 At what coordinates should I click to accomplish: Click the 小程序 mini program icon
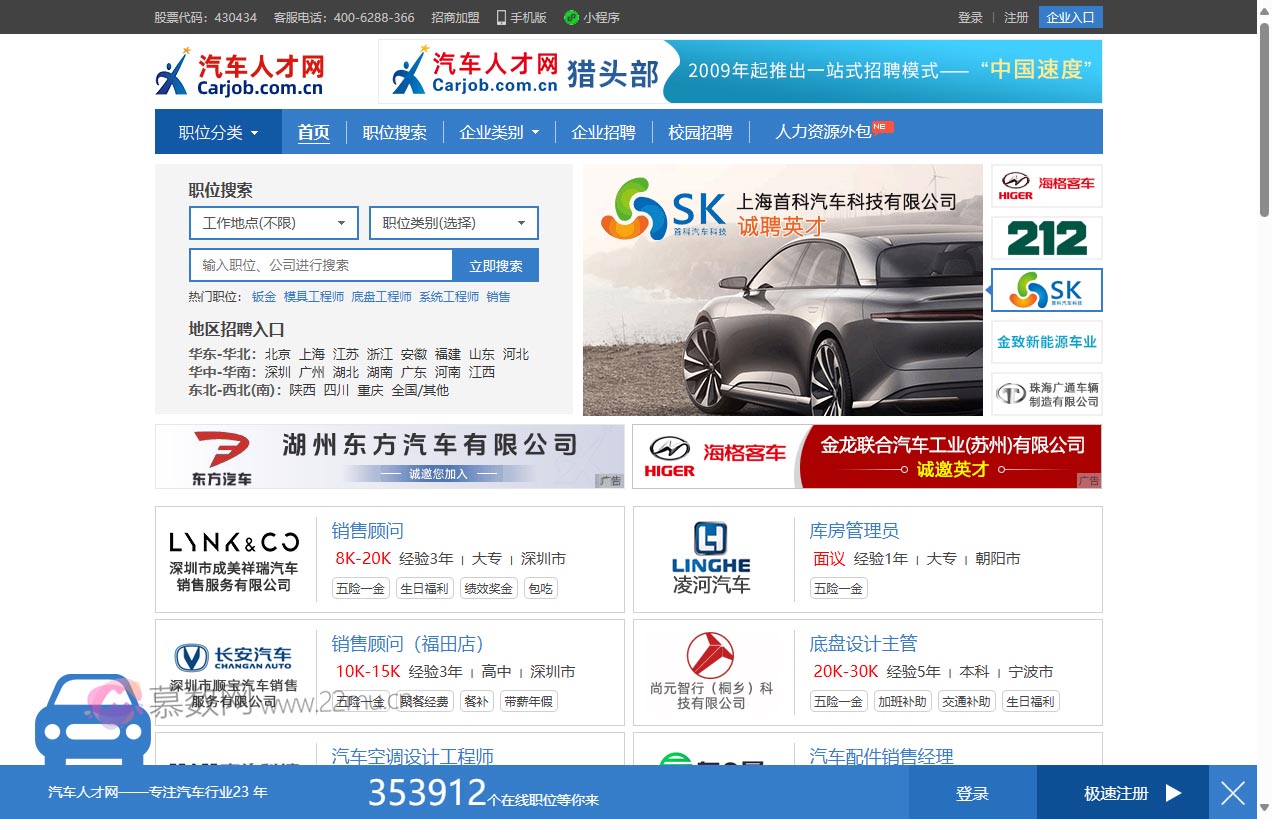coord(572,17)
